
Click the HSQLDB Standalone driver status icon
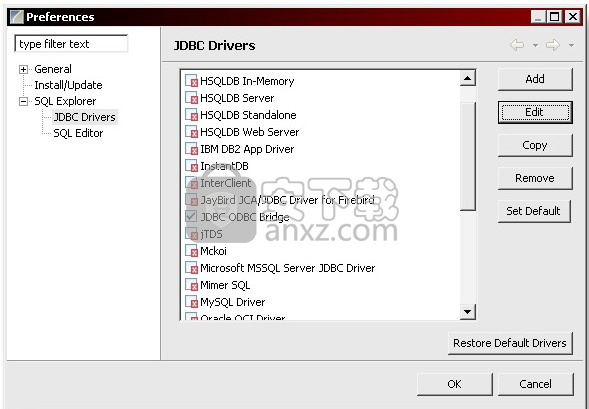[192, 115]
